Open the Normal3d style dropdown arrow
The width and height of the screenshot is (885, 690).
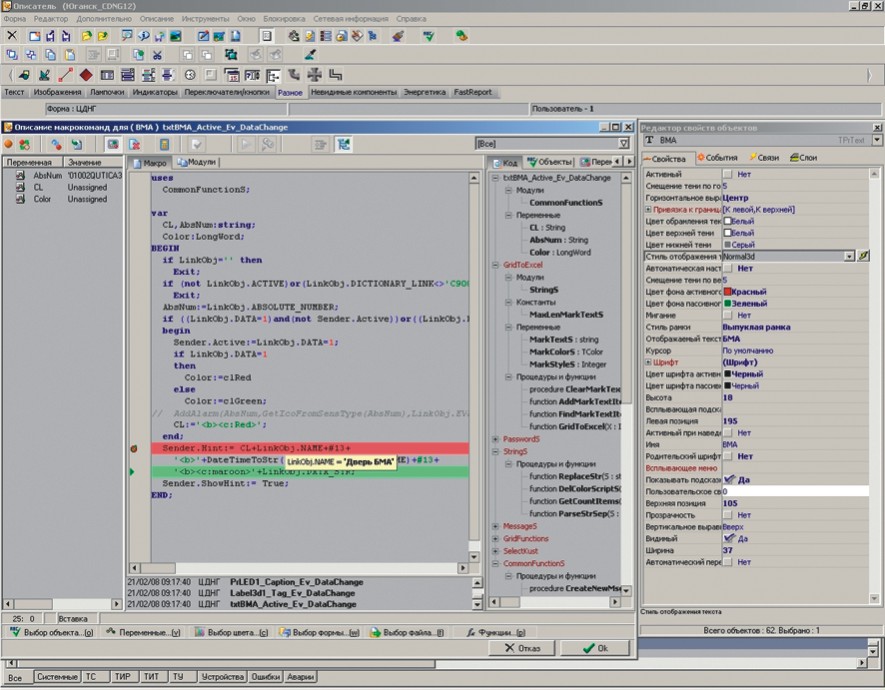(849, 256)
